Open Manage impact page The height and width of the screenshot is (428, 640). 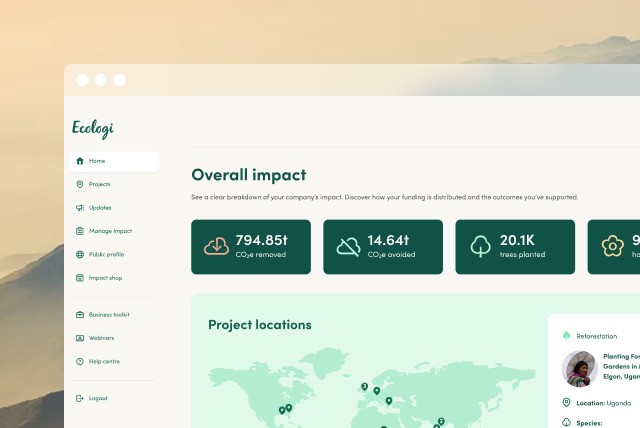point(110,231)
